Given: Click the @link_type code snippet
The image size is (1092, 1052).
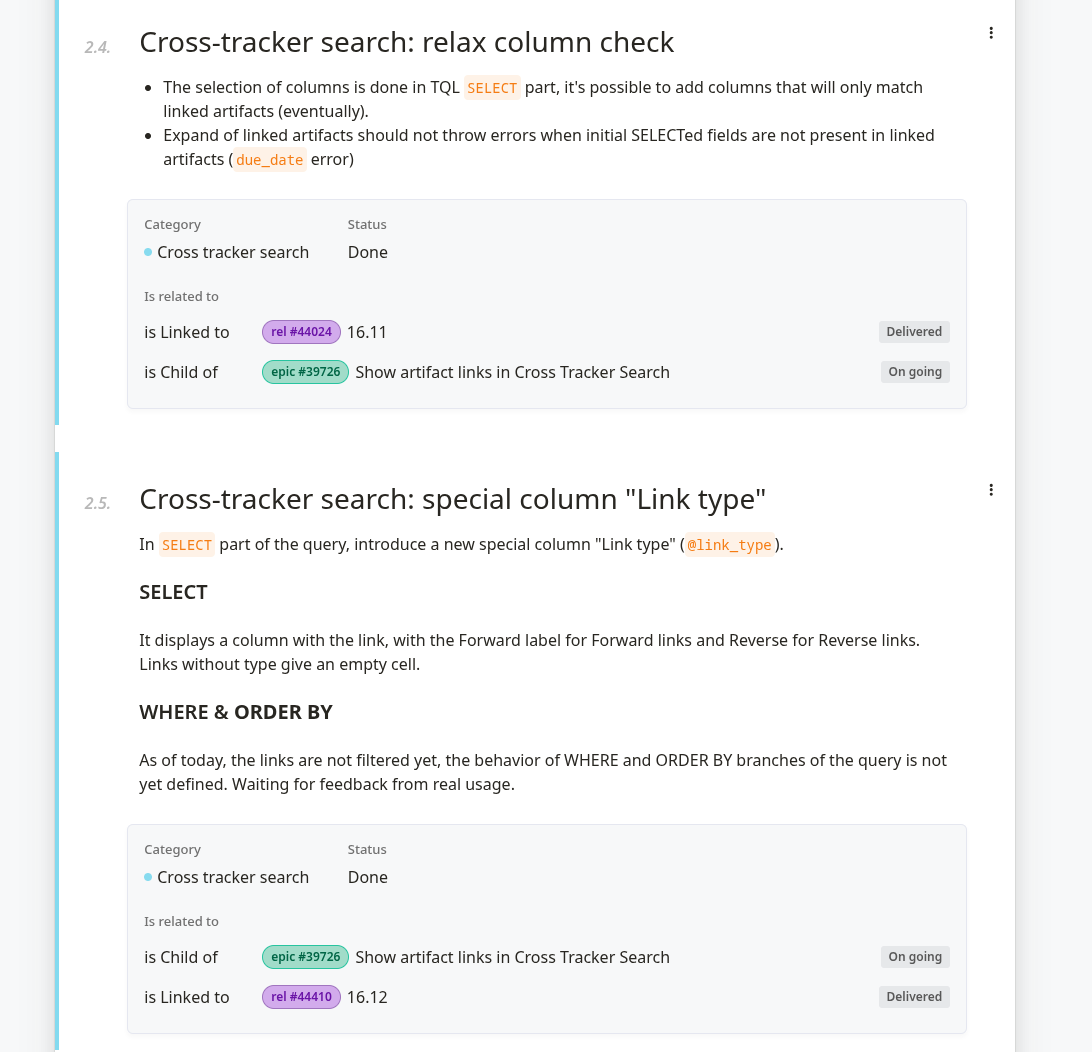Looking at the screenshot, I should [729, 544].
